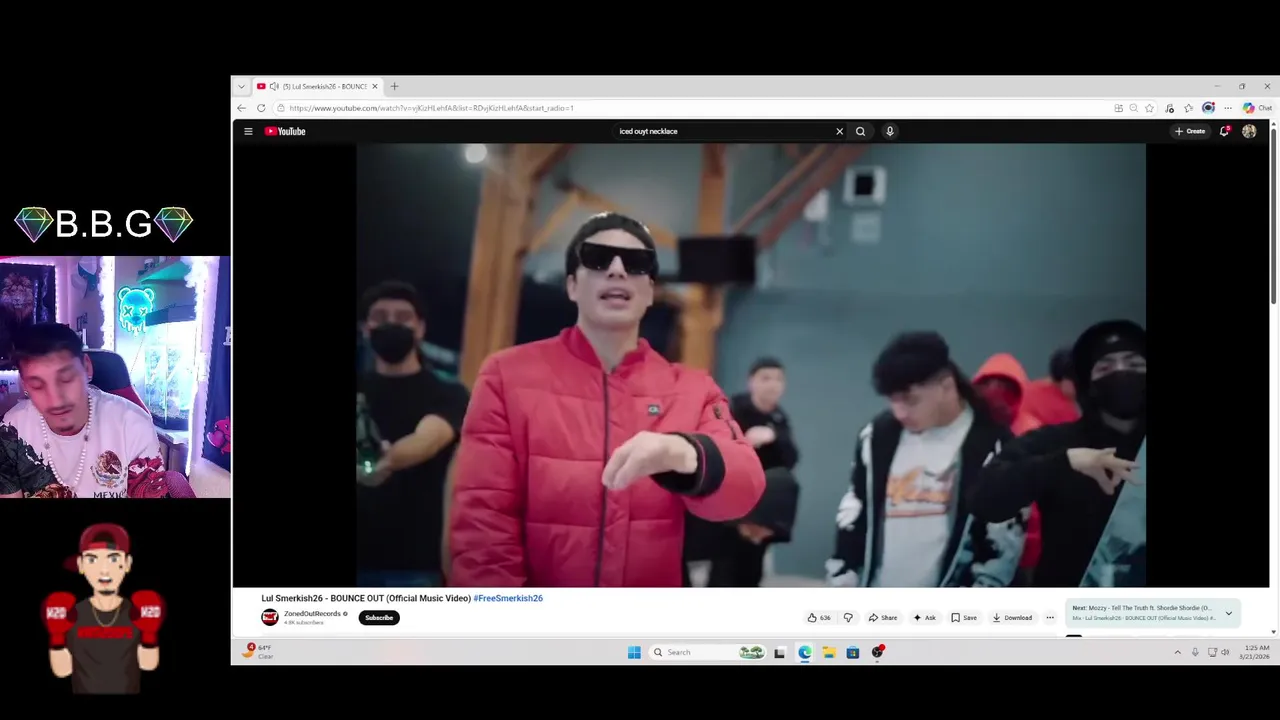1280x720 pixels.
Task: Open Task View on taskbar
Action: coord(779,652)
